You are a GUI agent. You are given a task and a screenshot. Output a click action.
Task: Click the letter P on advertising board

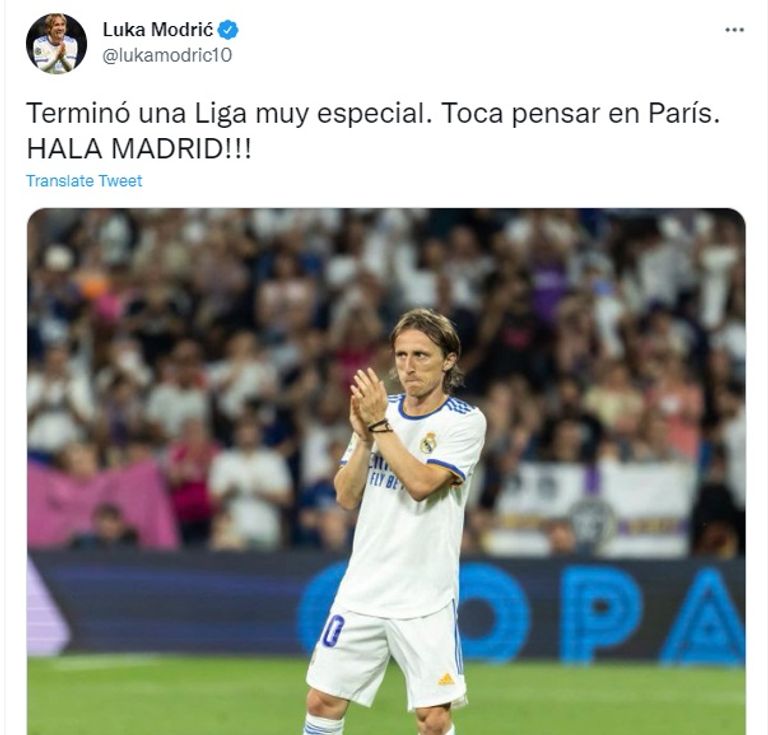point(601,615)
